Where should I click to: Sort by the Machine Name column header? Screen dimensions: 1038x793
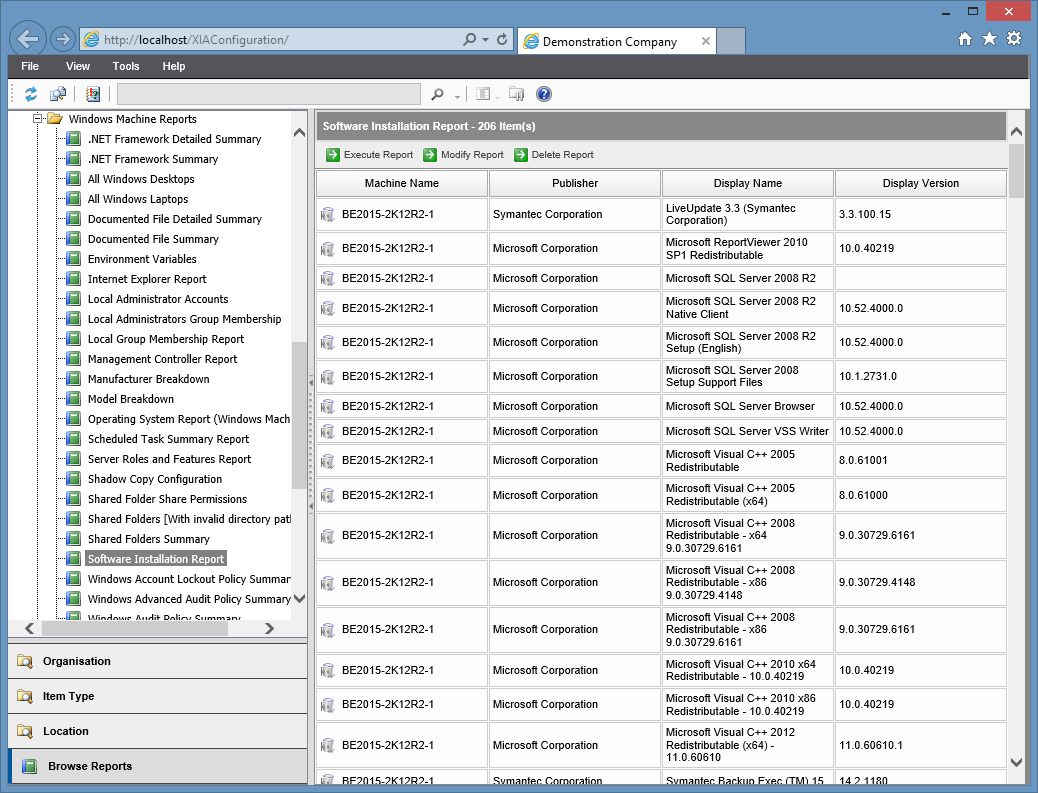402,183
